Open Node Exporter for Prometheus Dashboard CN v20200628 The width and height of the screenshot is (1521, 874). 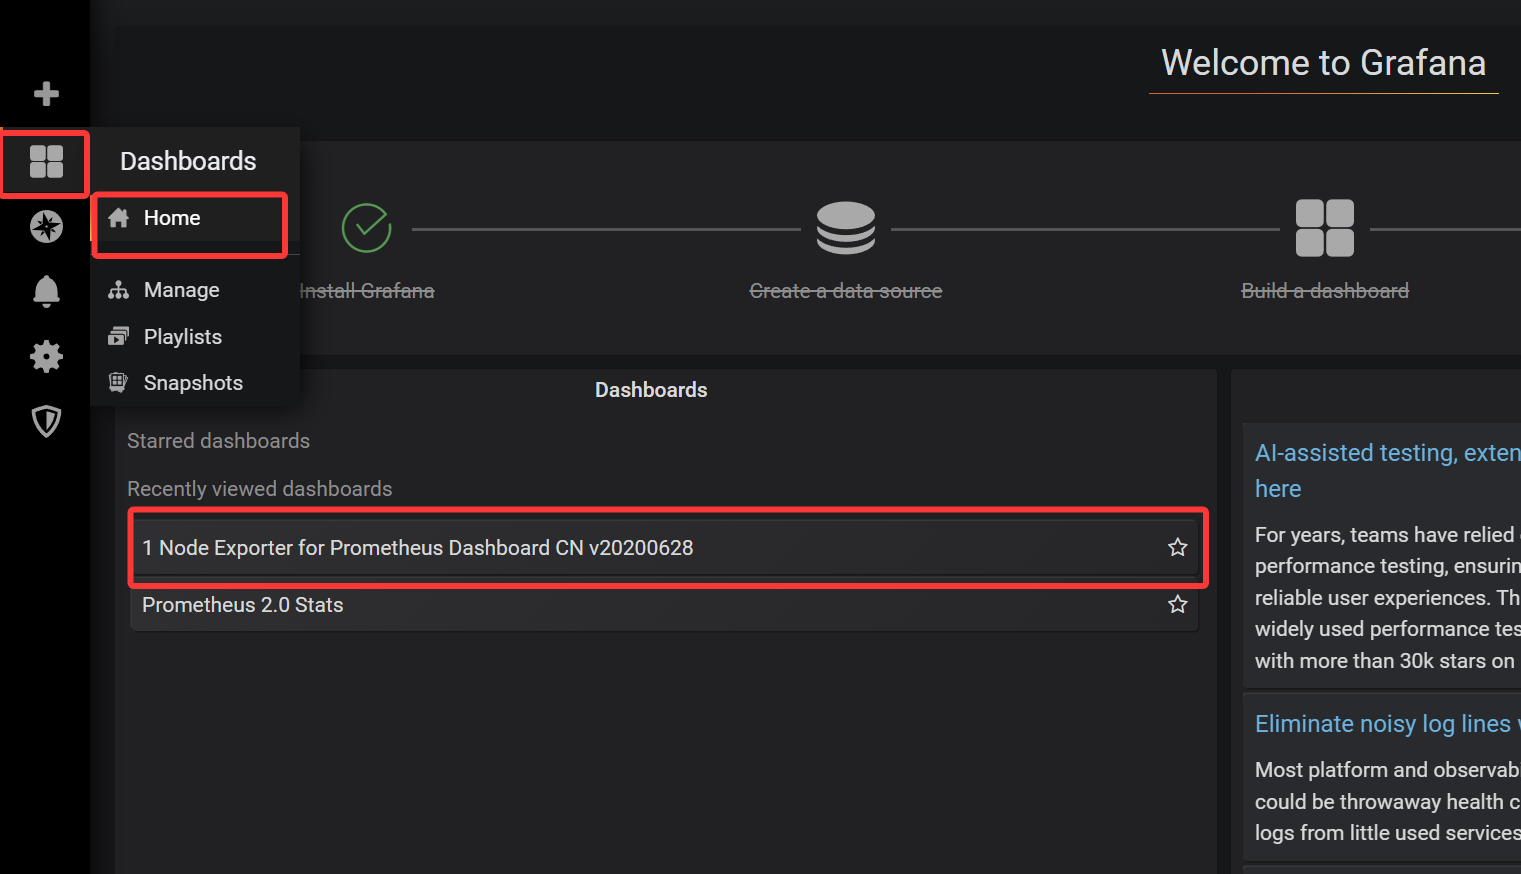click(665, 547)
